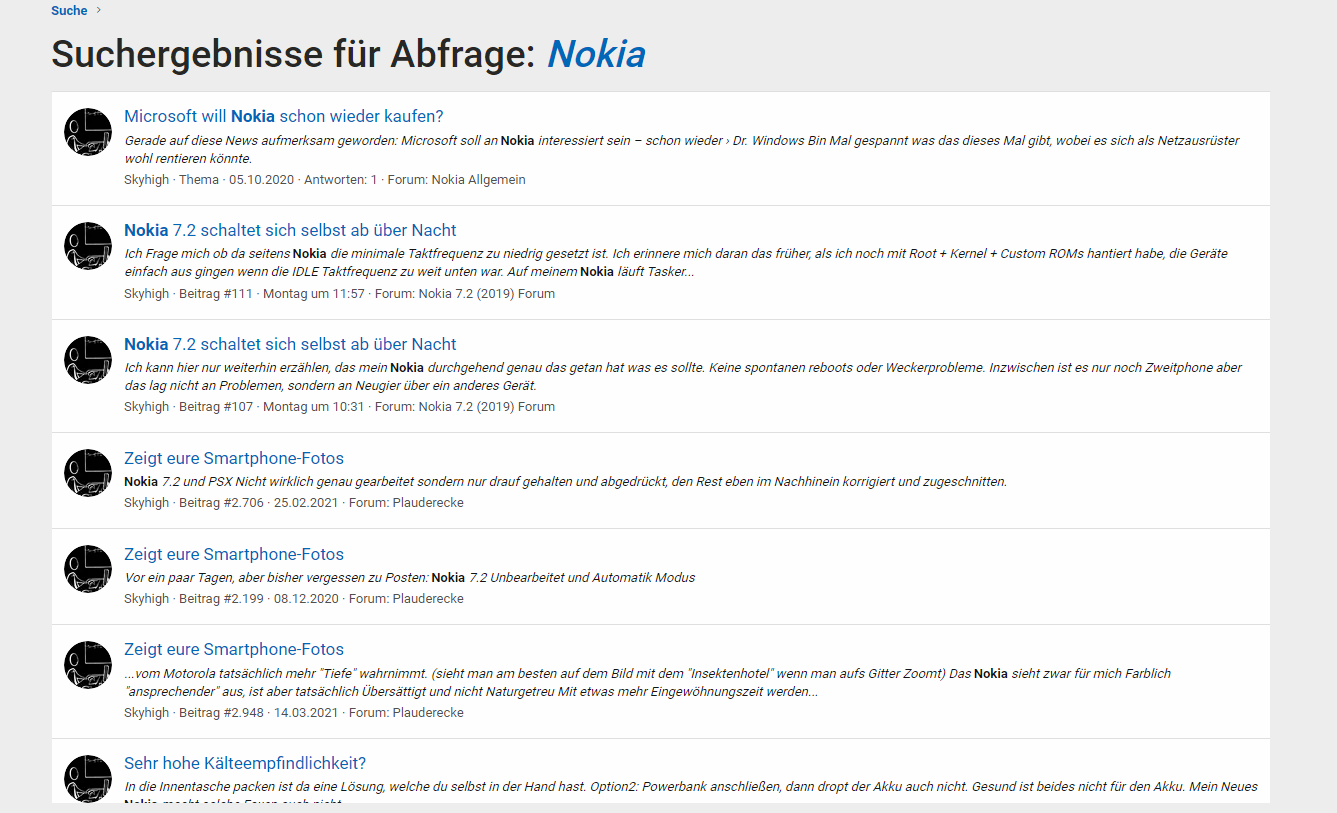Click the 'Beitrag #2.706' label
The height and width of the screenshot is (813, 1337).
[221, 503]
